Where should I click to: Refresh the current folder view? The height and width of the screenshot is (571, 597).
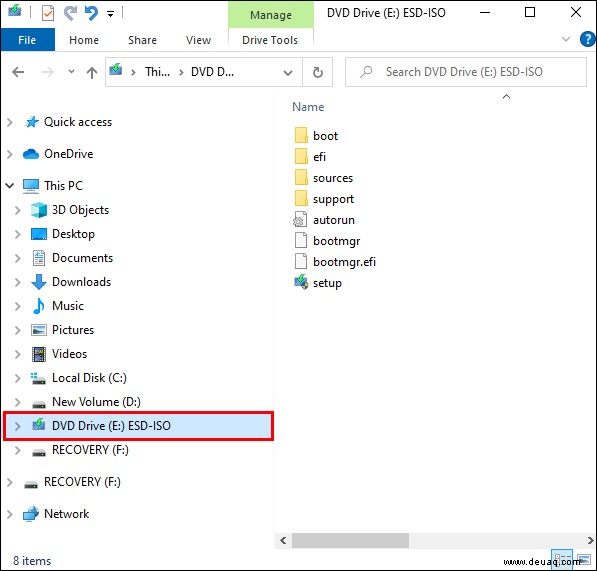tap(318, 72)
